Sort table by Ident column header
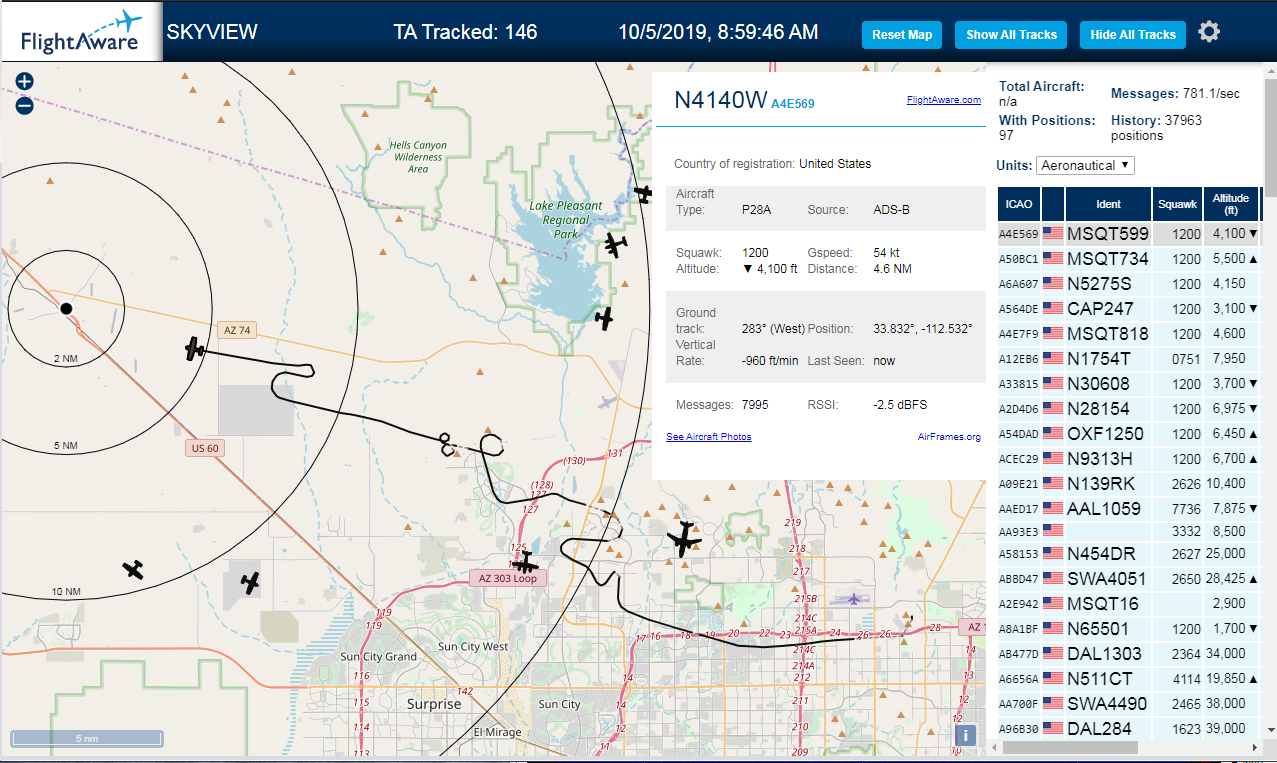 pos(1109,204)
